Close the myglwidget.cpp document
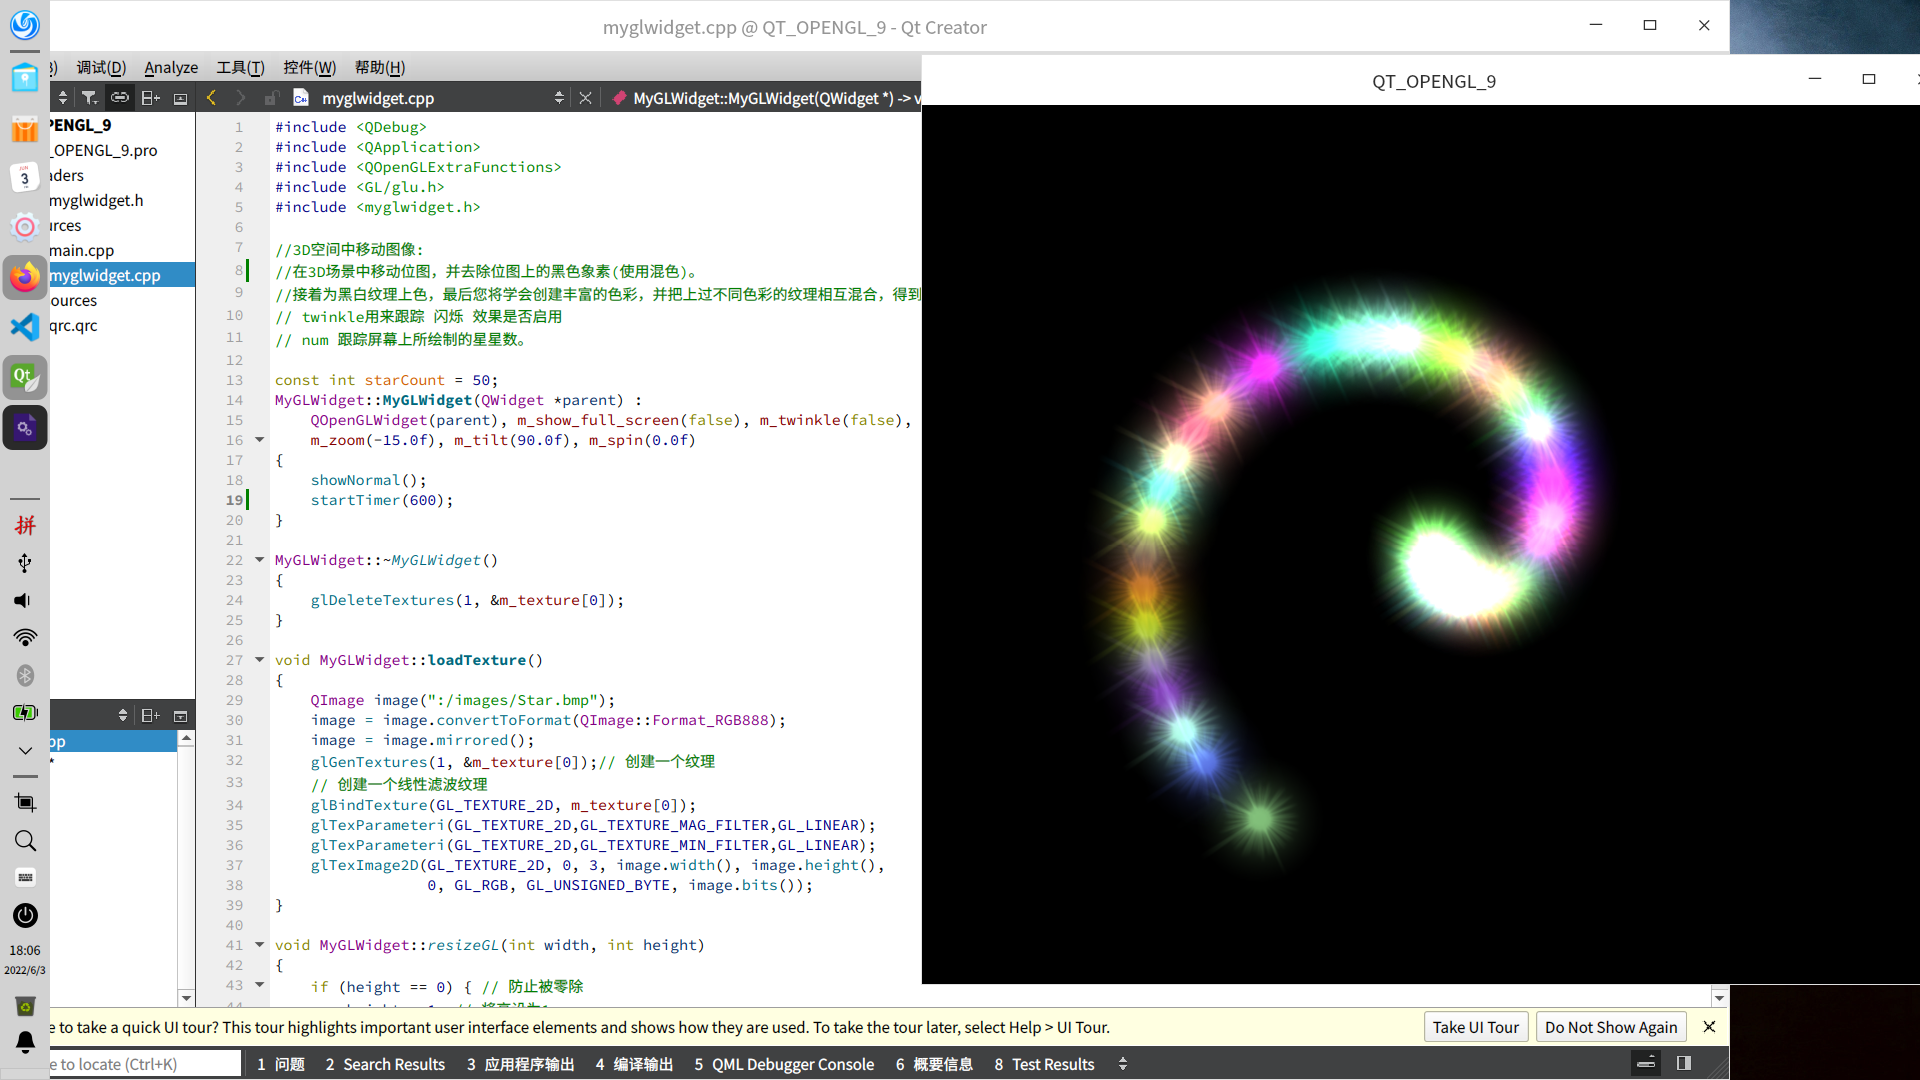This screenshot has height=1080, width=1920. point(585,98)
